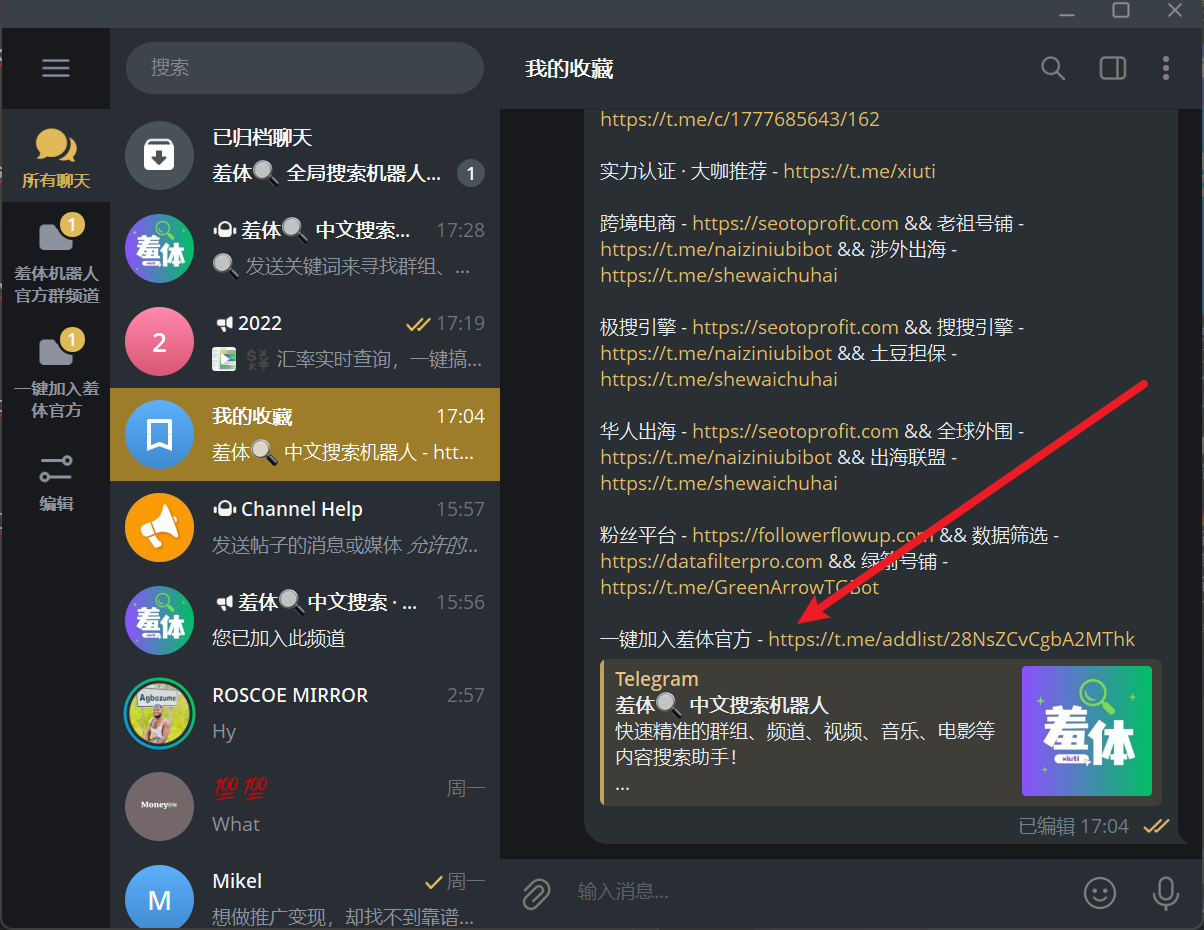Image resolution: width=1204 pixels, height=930 pixels.
Task: Open naiziniubibot link after 老祖号铺
Action: point(716,249)
